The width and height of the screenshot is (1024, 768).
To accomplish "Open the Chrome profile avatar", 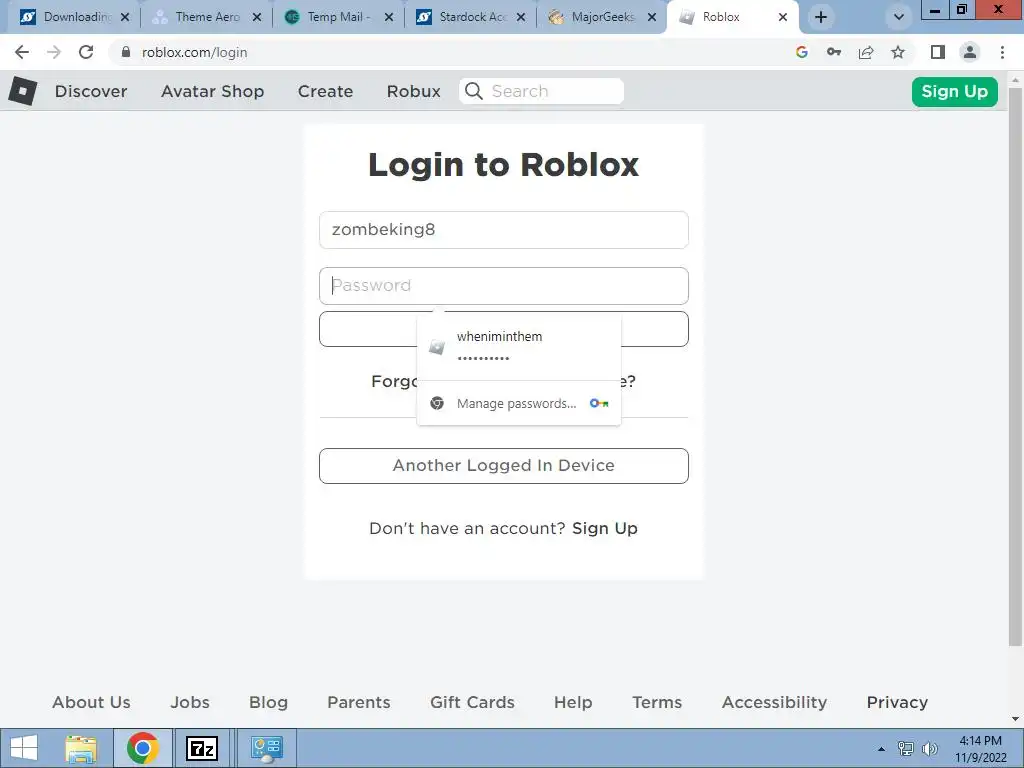I will tap(970, 52).
